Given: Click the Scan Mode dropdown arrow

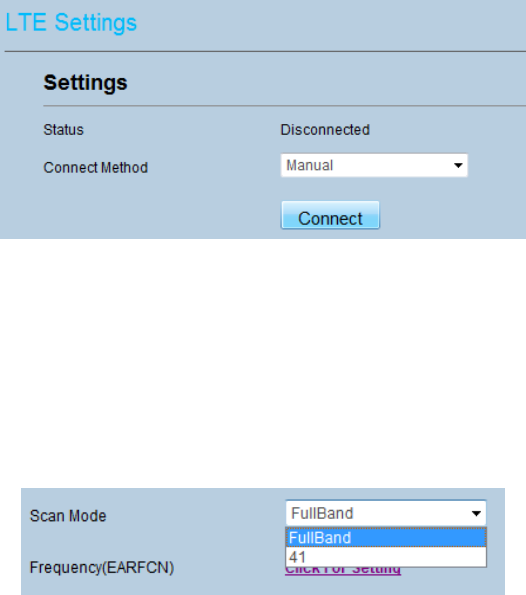Looking at the screenshot, I should pyautogui.click(x=476, y=513).
